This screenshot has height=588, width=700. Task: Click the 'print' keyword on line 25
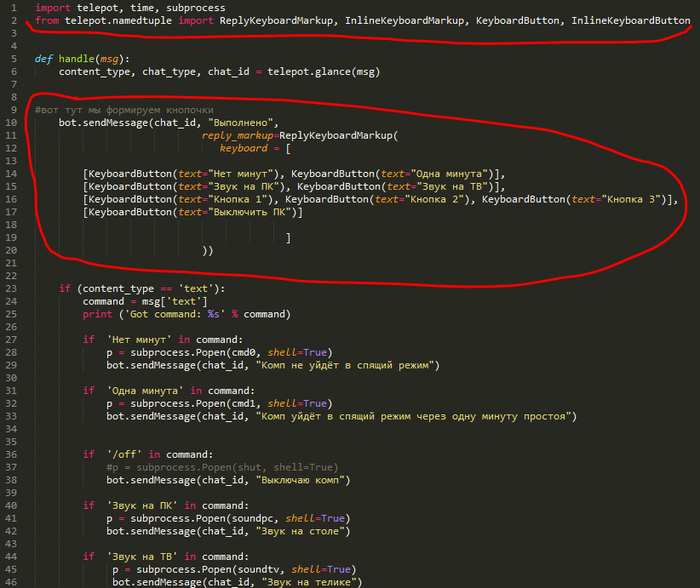coord(97,314)
